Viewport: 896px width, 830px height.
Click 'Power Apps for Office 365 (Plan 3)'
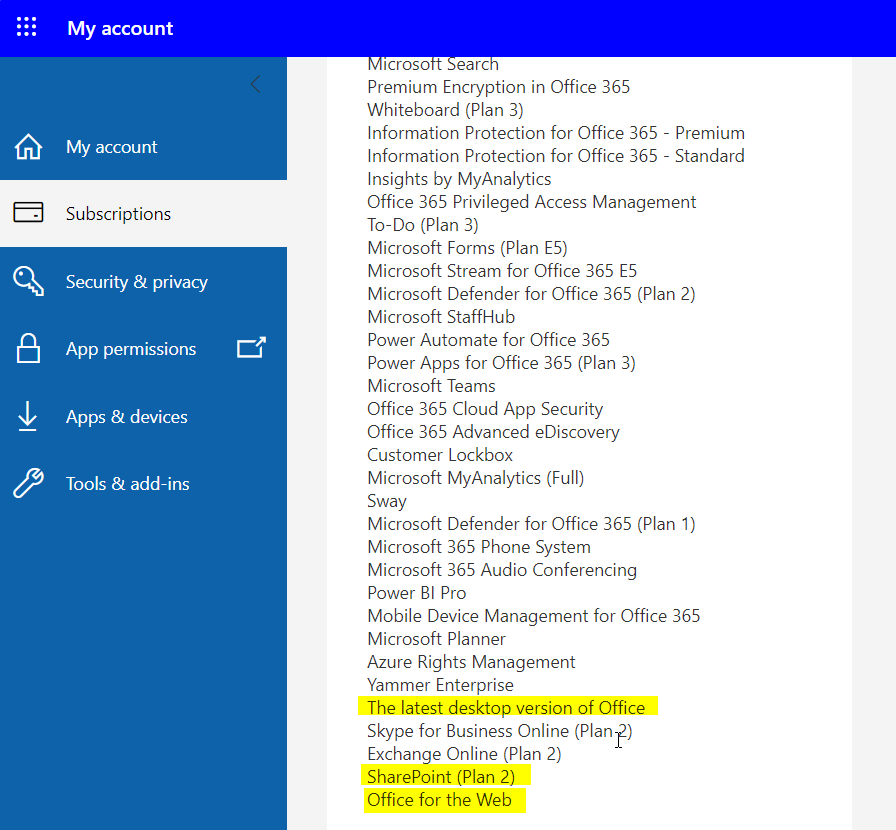point(501,362)
